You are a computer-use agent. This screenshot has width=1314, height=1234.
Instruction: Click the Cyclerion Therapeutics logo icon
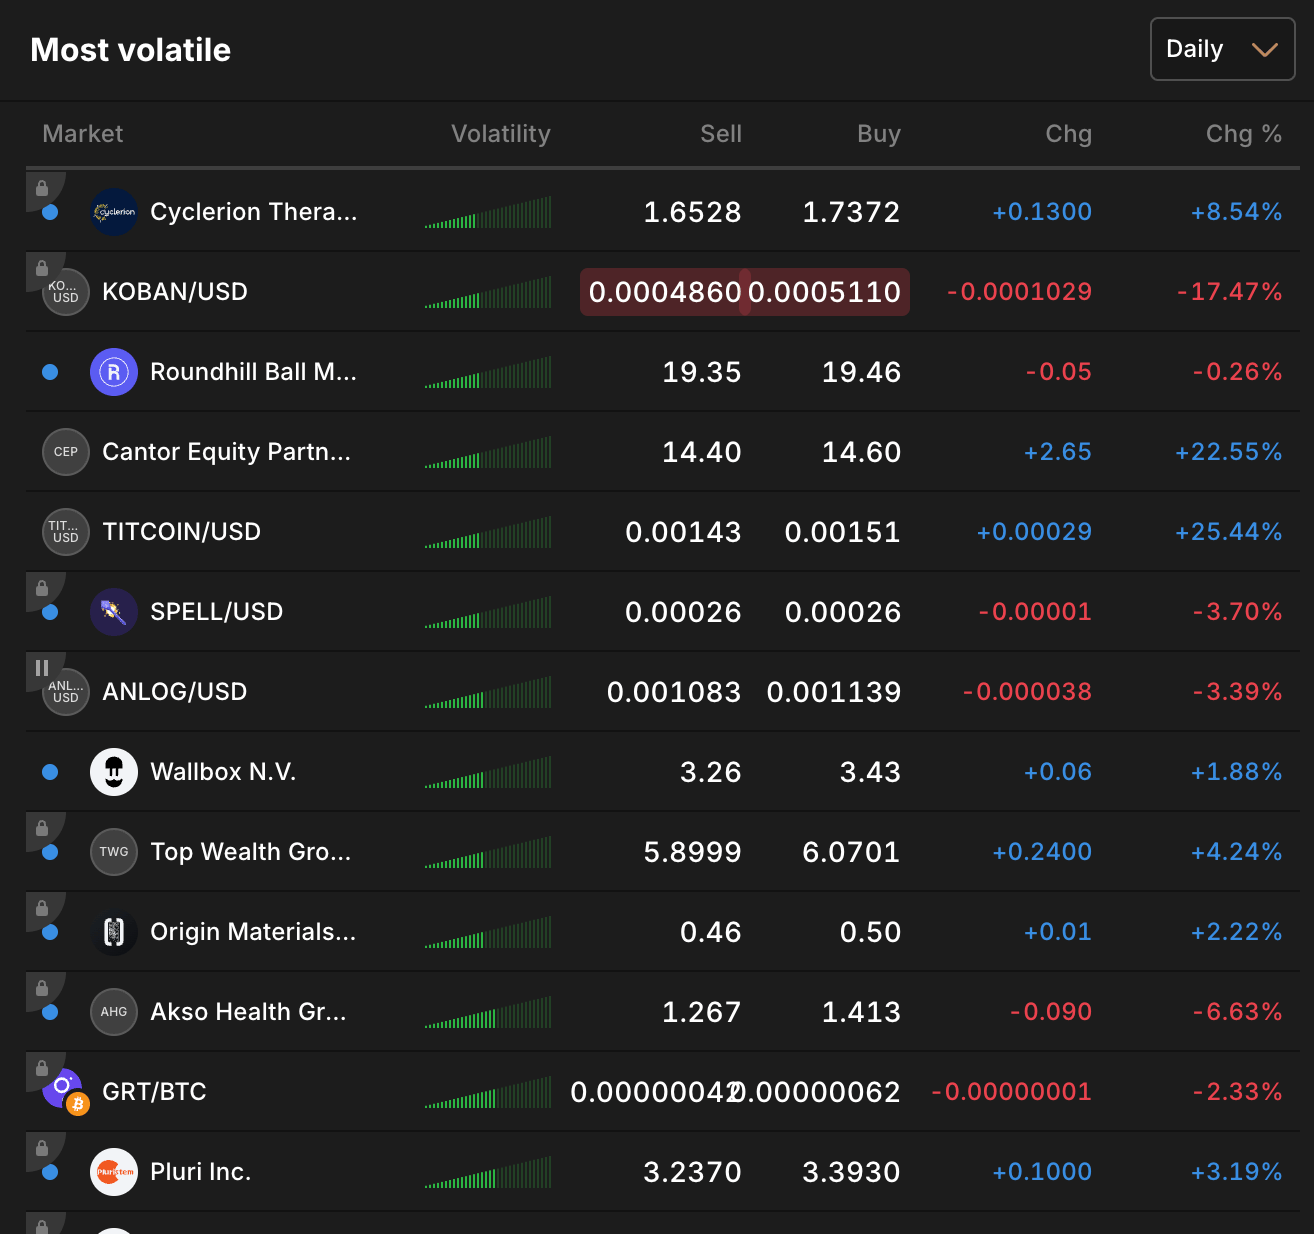pyautogui.click(x=114, y=212)
